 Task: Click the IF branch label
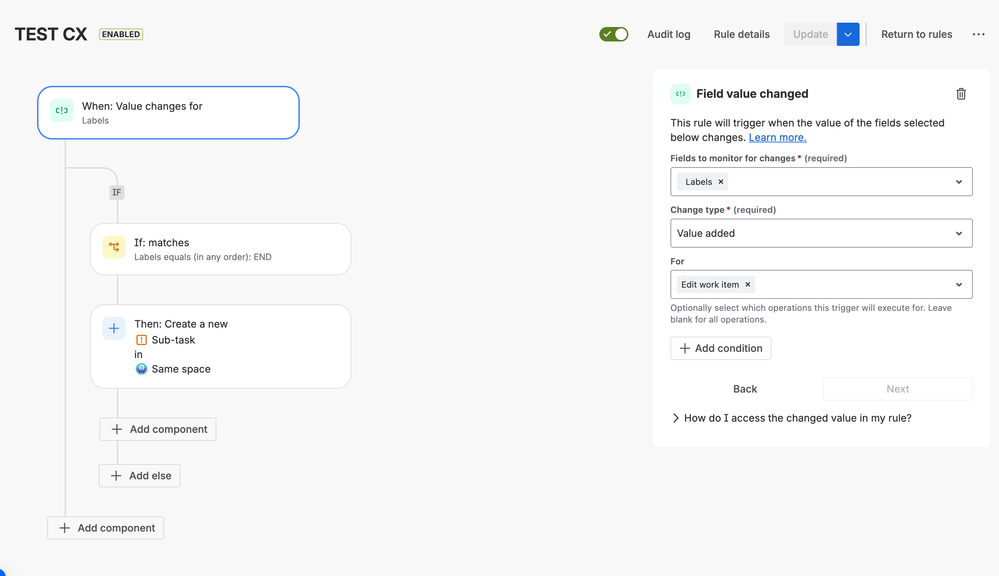point(117,192)
